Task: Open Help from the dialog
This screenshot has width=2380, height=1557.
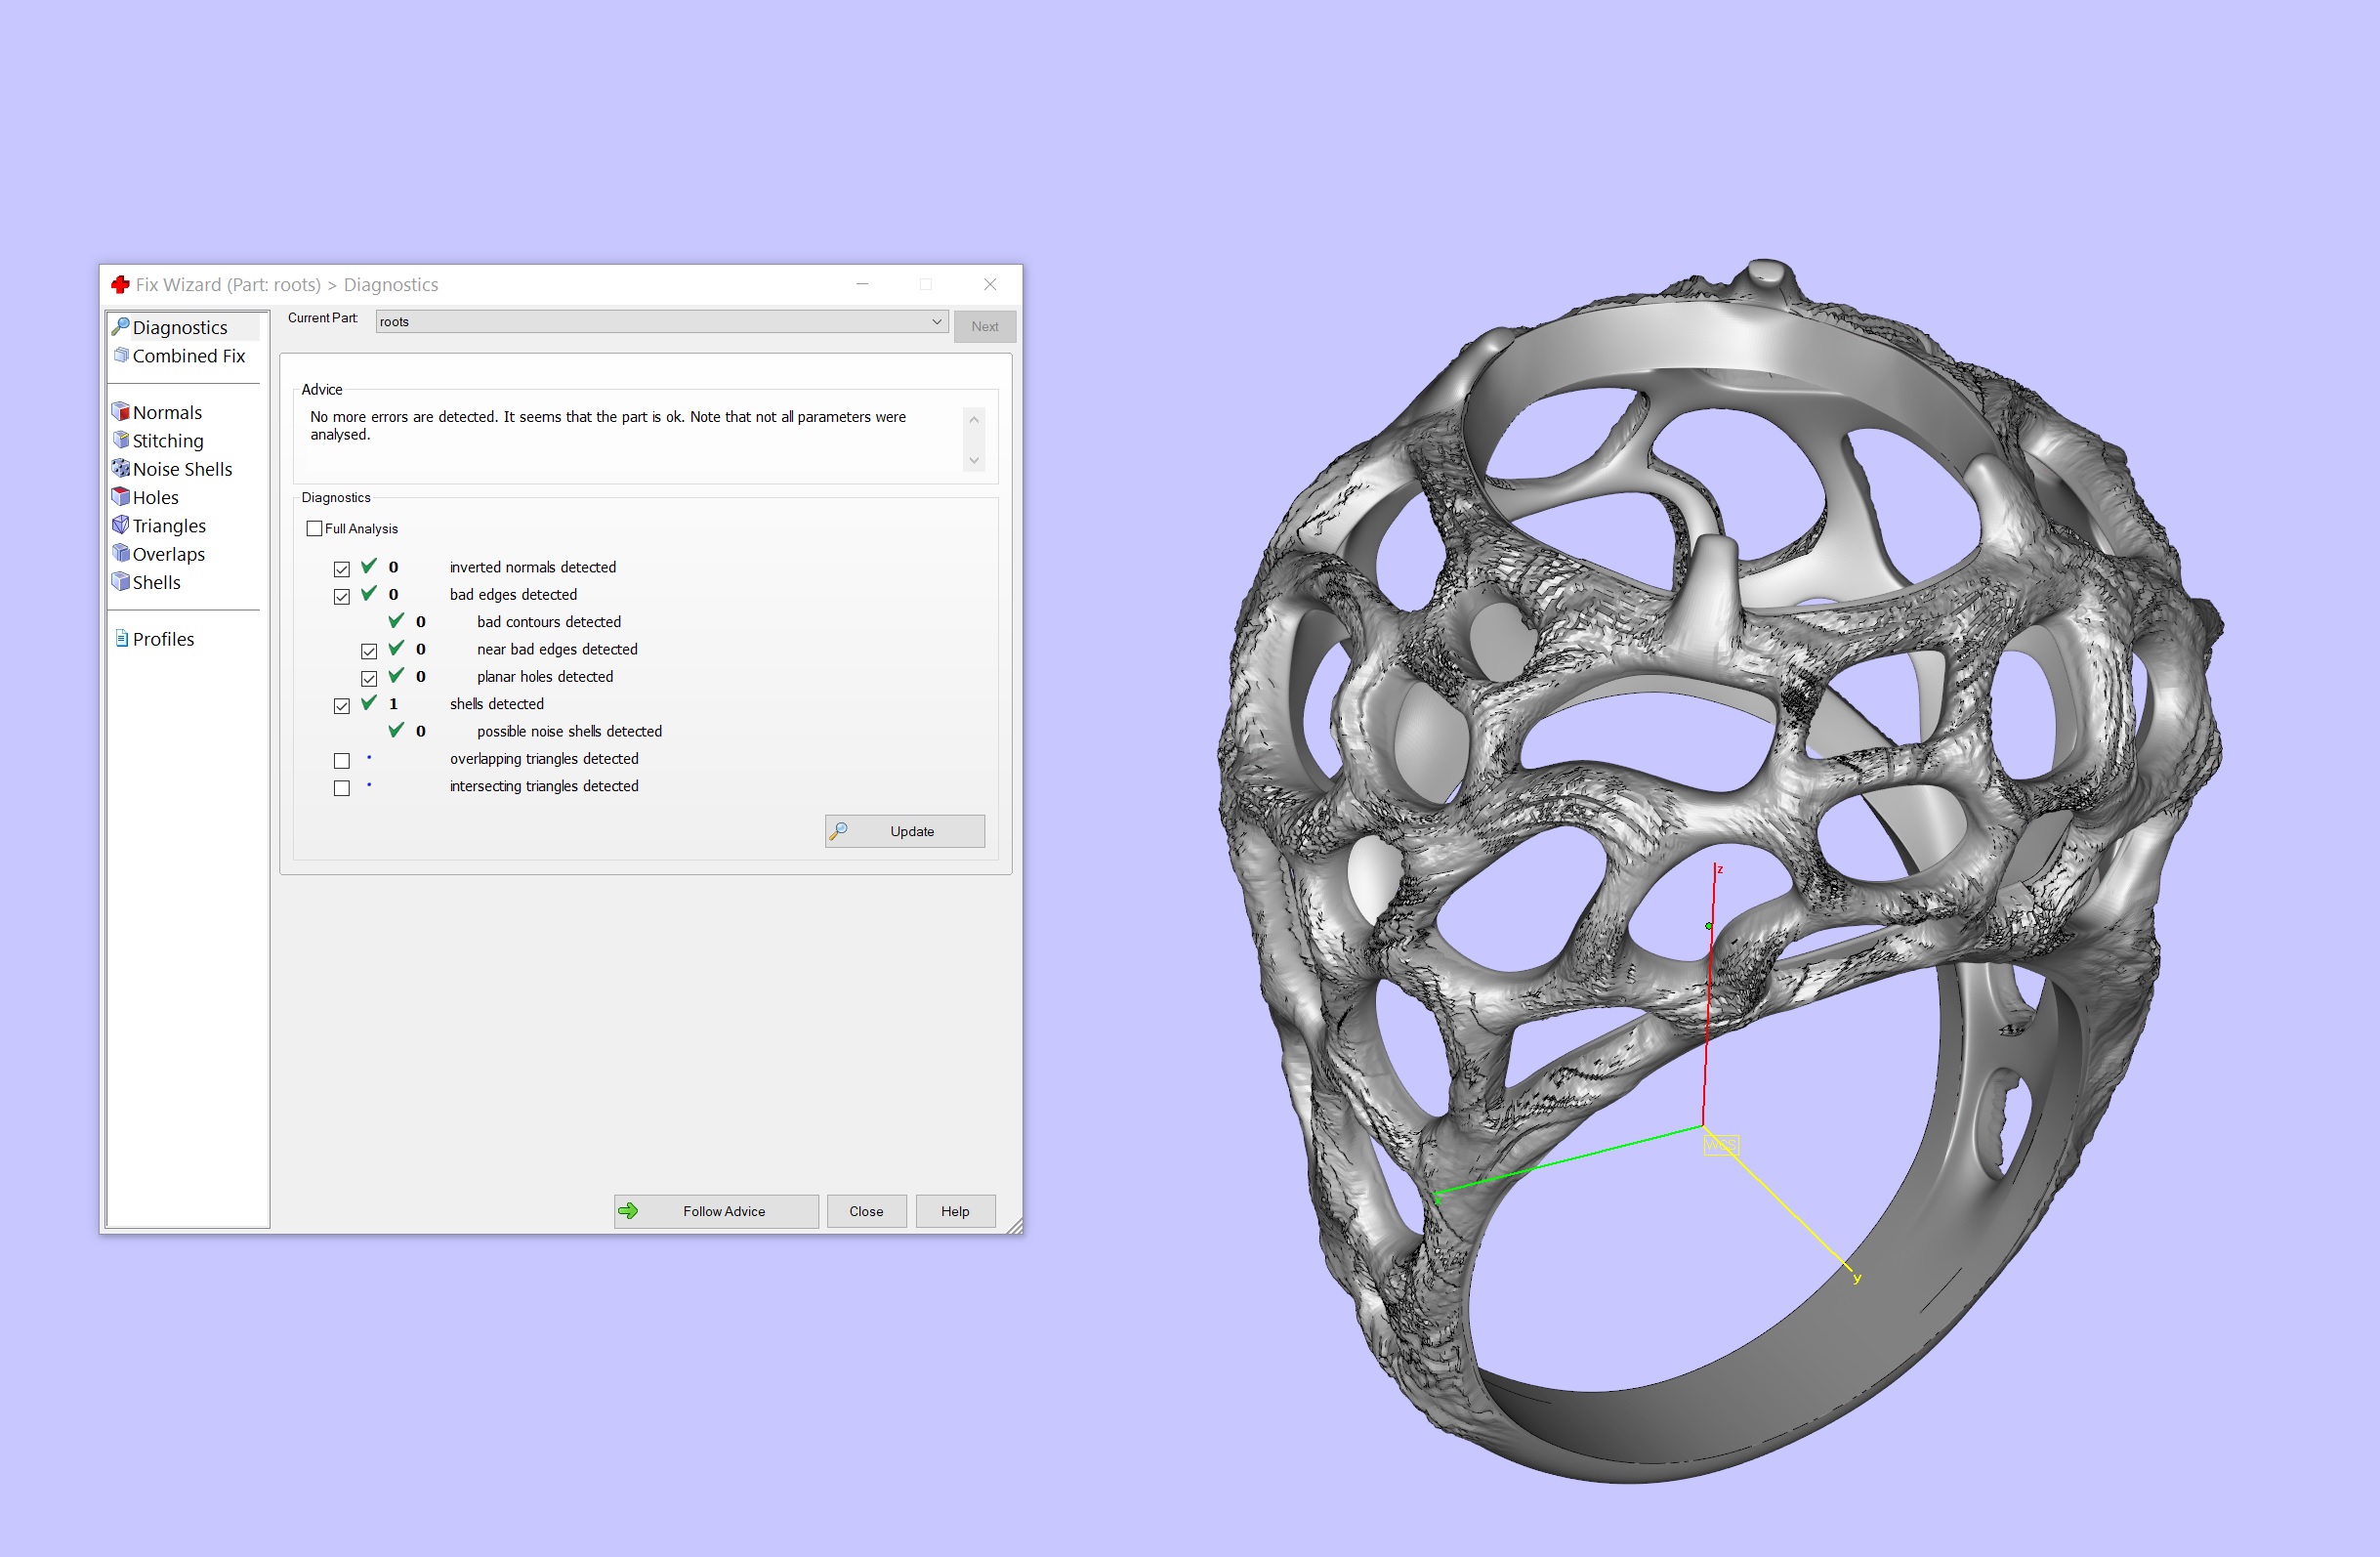Action: tap(954, 1210)
